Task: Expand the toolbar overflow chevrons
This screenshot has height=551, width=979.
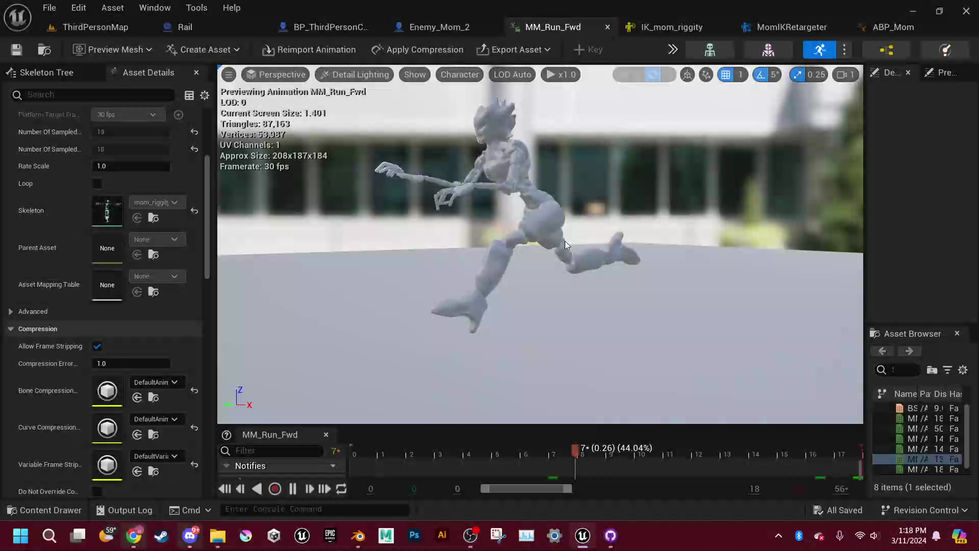Action: [672, 49]
